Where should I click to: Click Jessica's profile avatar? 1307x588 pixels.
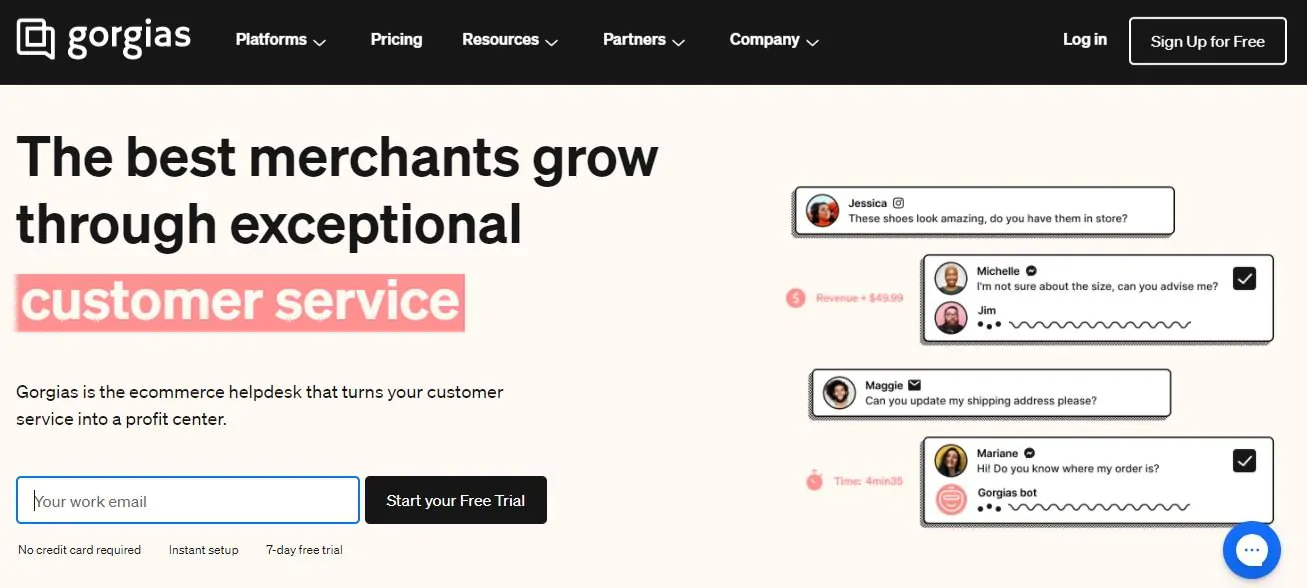(x=822, y=211)
